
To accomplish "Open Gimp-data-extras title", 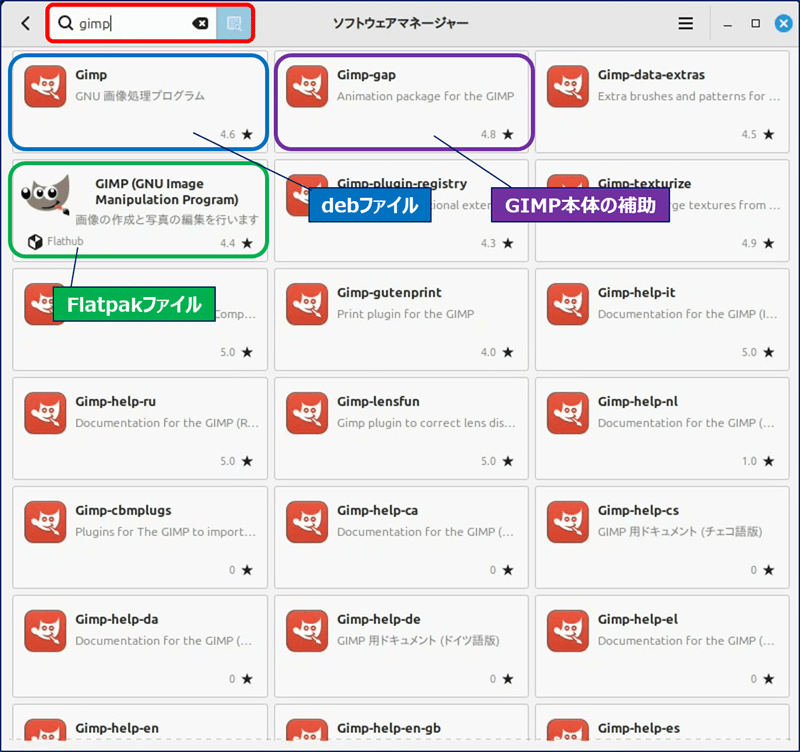I will coord(651,75).
